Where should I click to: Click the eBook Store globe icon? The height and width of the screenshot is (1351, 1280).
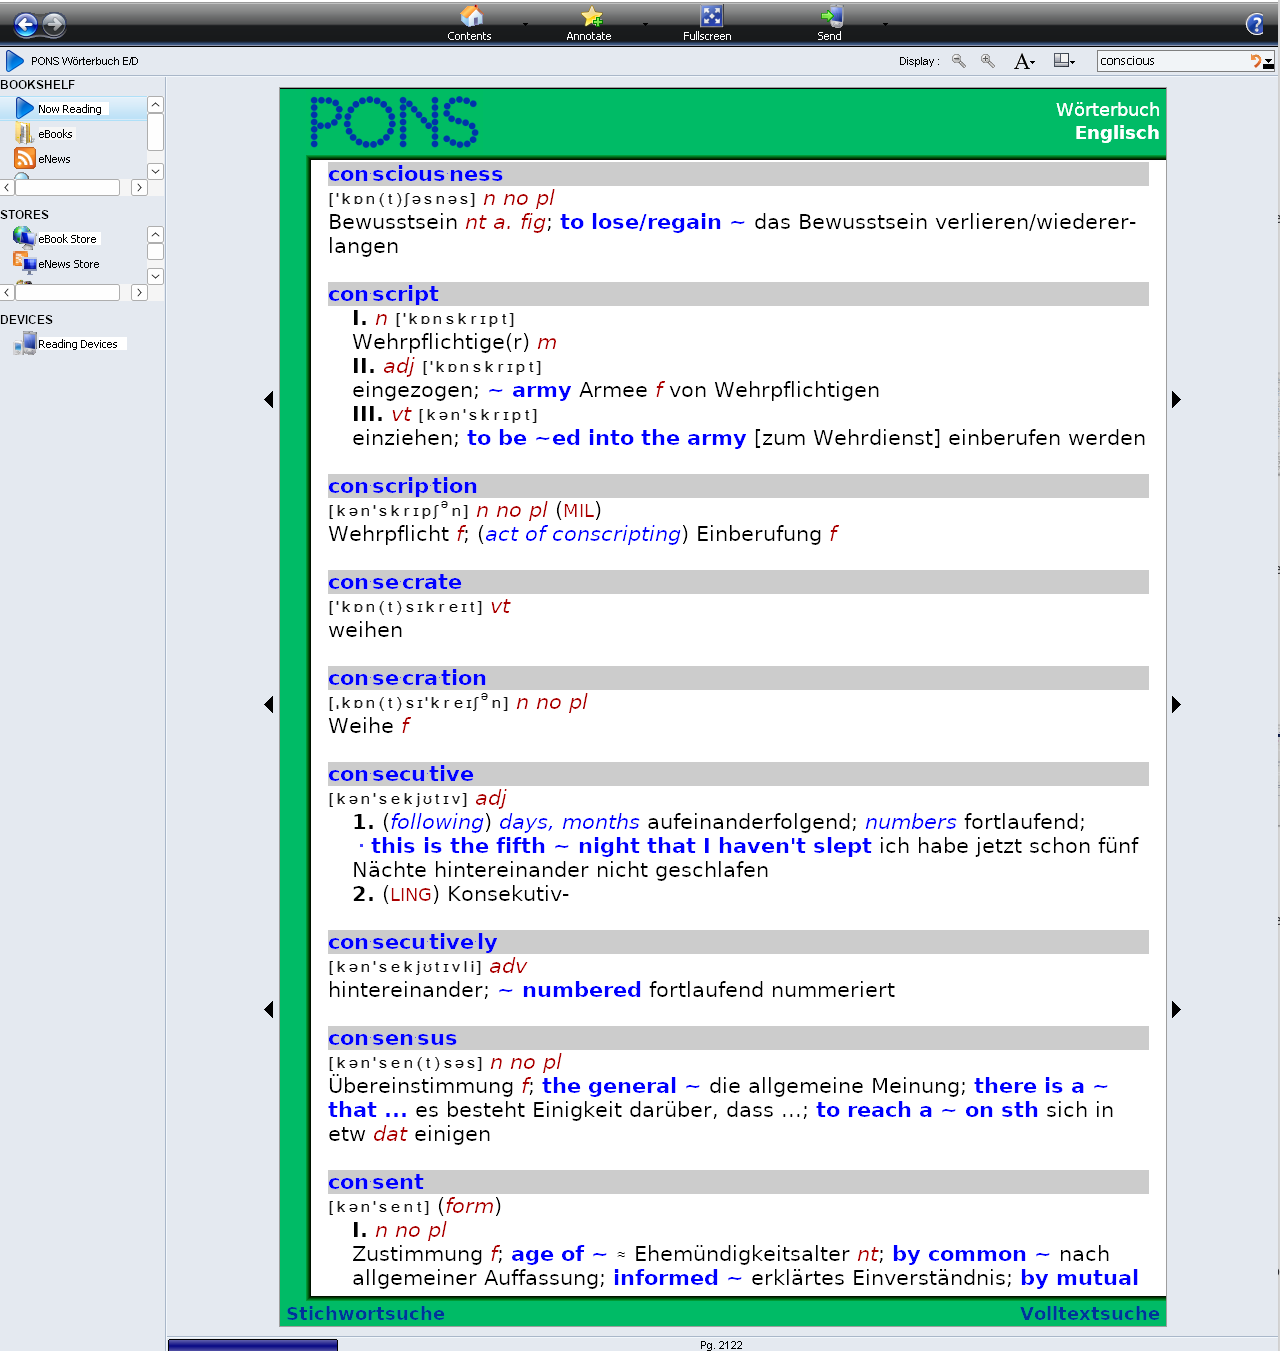pos(24,237)
